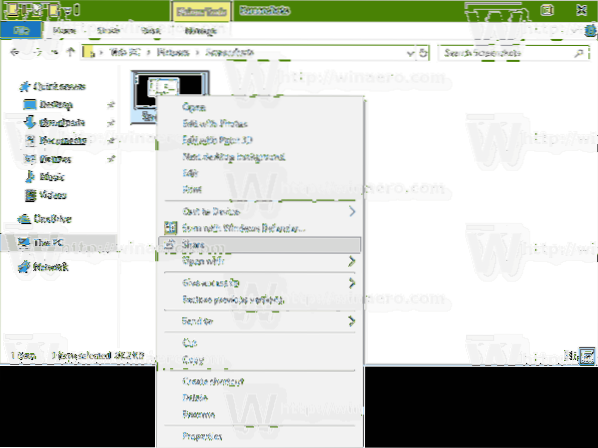Switch to the Home ribbon tab

pos(64,31)
